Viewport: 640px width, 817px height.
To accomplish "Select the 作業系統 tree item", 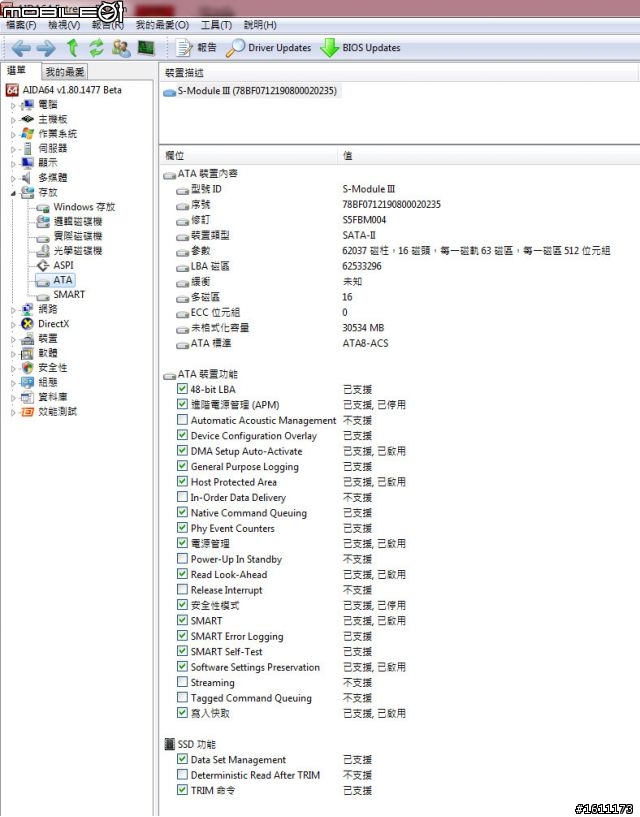I will tap(49, 134).
